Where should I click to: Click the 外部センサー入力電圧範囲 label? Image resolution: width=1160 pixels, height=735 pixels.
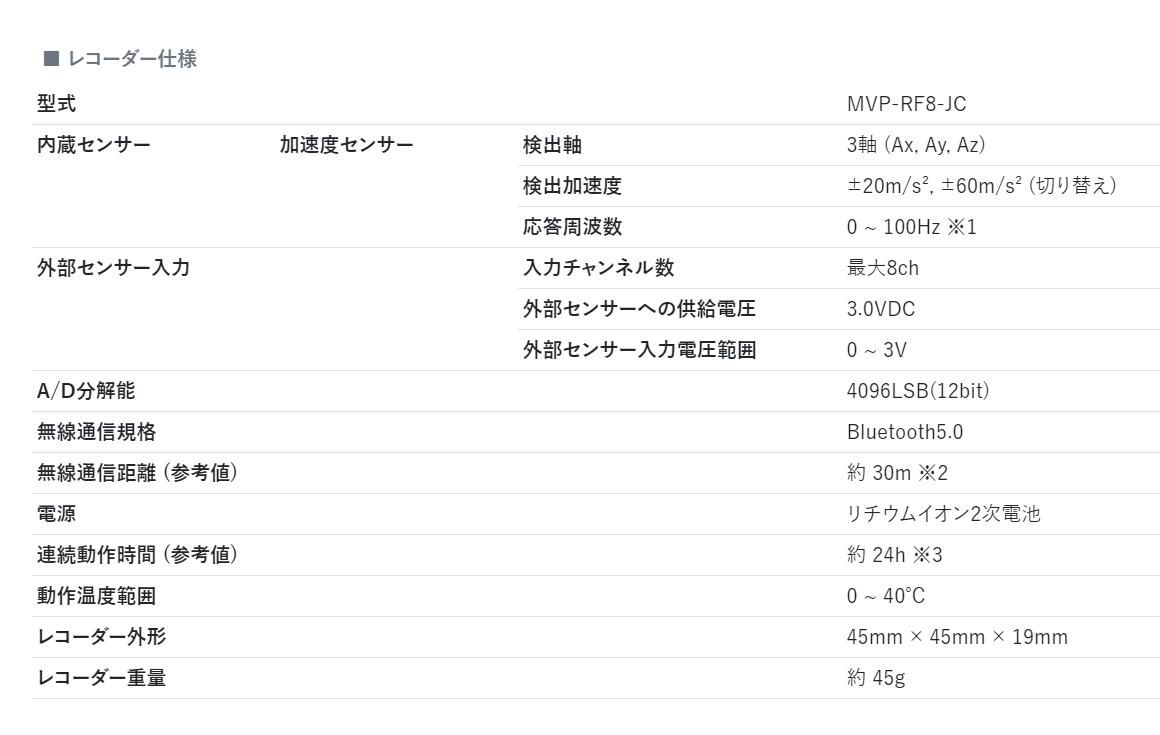639,350
